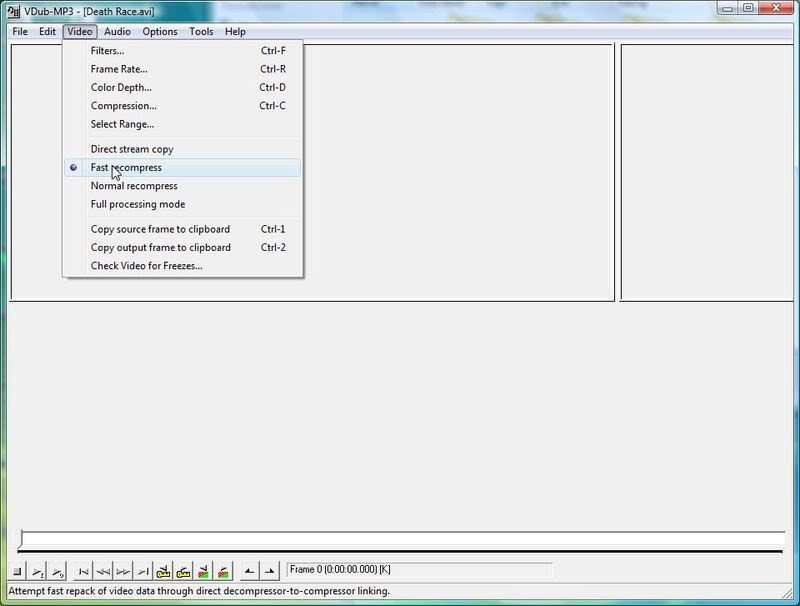Jump to the end of the video
Viewport: 800px width, 606px height.
(x=143, y=571)
